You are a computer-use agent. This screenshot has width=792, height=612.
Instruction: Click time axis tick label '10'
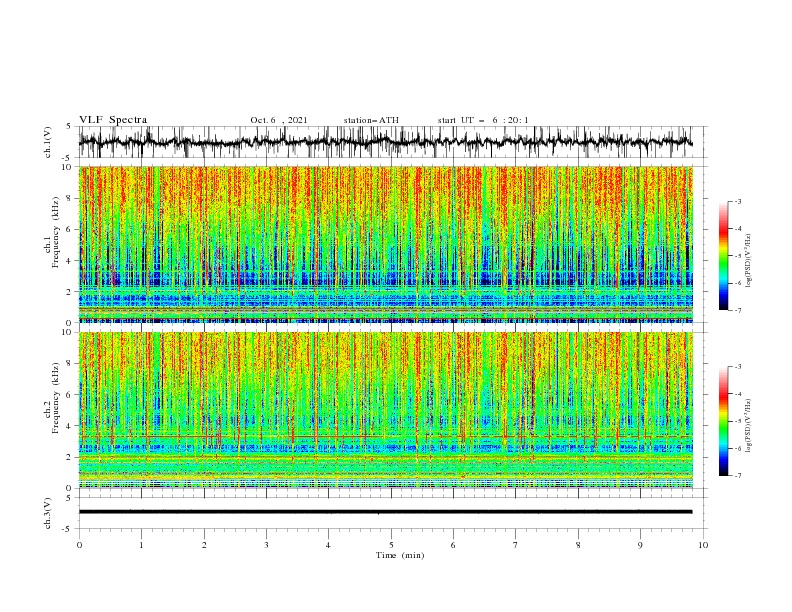pyautogui.click(x=703, y=545)
